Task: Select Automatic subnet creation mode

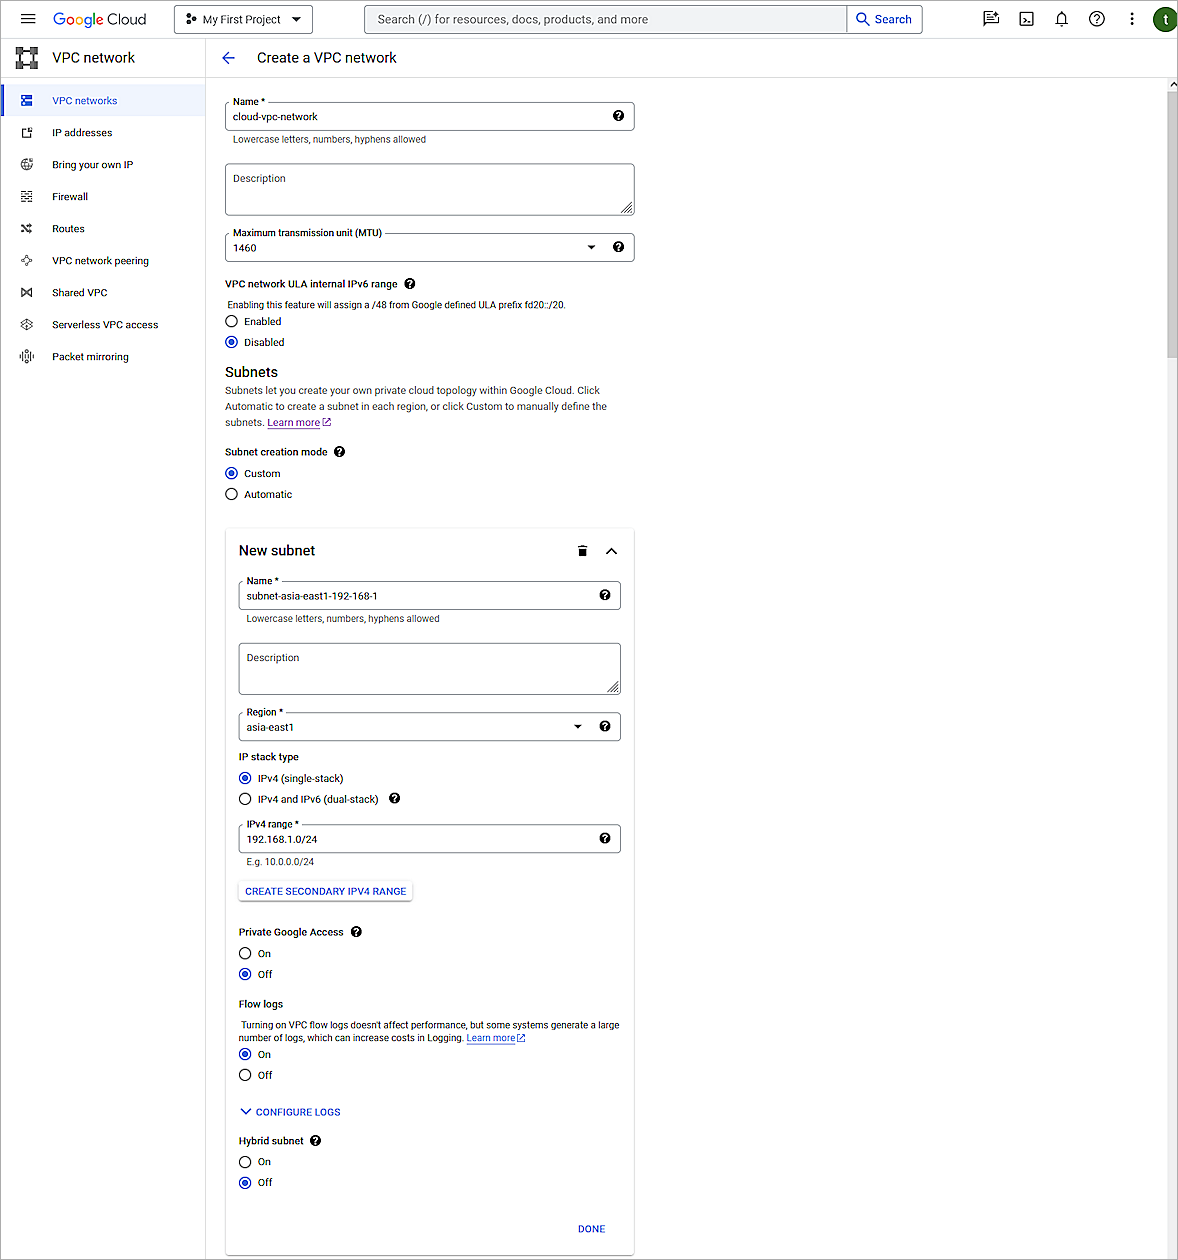Action: click(231, 494)
